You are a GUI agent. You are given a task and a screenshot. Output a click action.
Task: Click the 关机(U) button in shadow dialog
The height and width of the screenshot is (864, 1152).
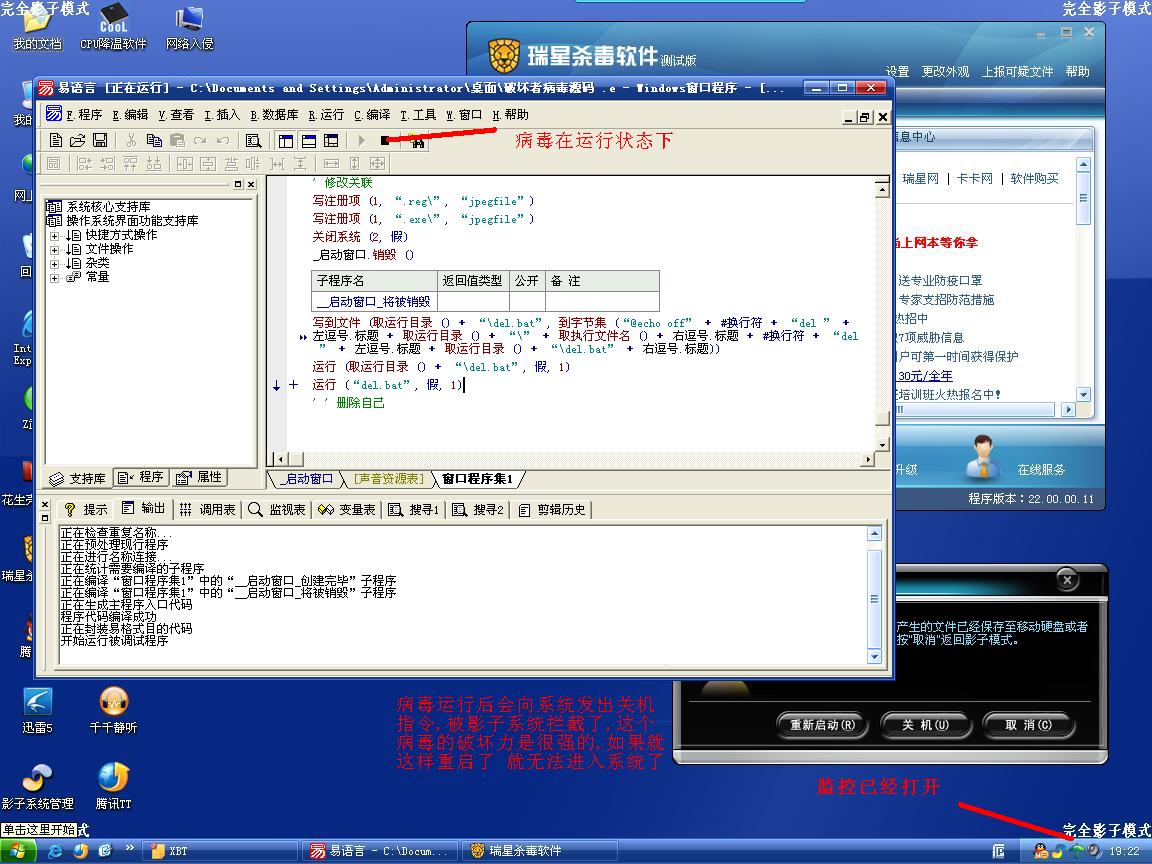(926, 724)
